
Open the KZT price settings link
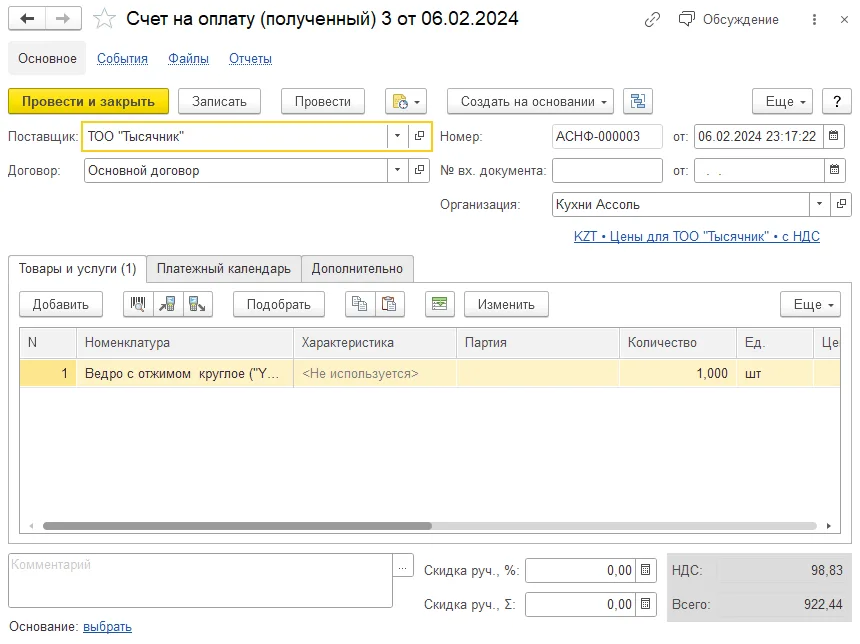[x=697, y=236]
